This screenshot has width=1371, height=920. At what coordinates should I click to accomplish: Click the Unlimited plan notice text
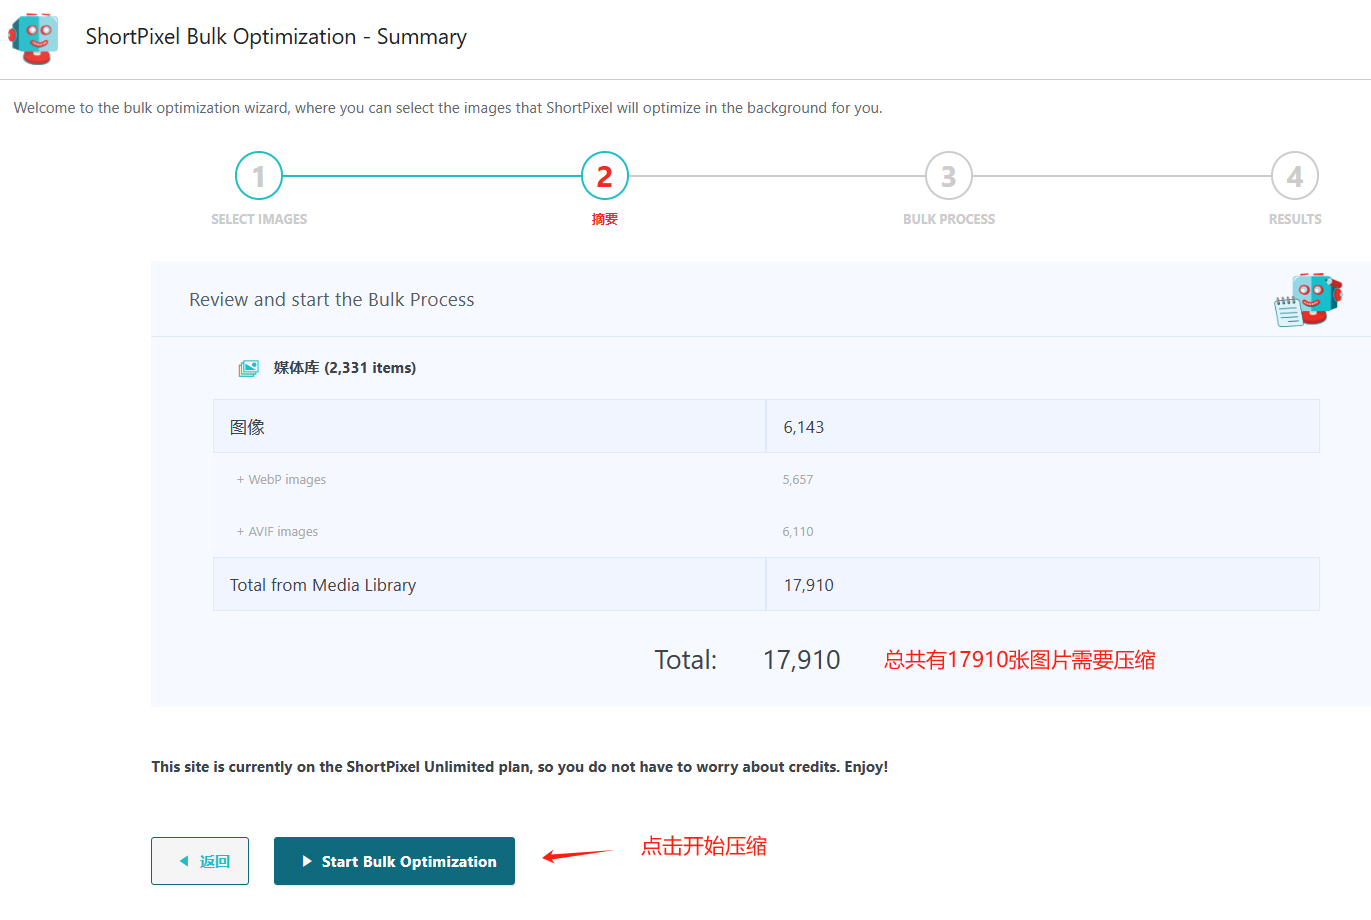520,767
